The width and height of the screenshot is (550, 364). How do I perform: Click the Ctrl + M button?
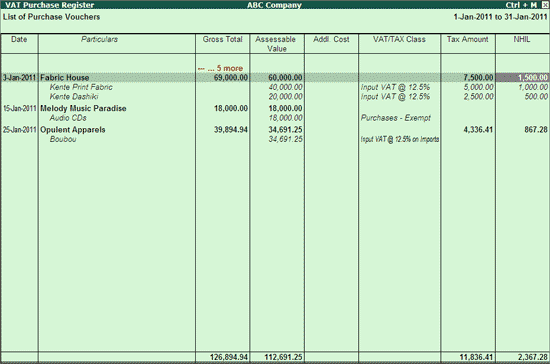click(x=521, y=5)
